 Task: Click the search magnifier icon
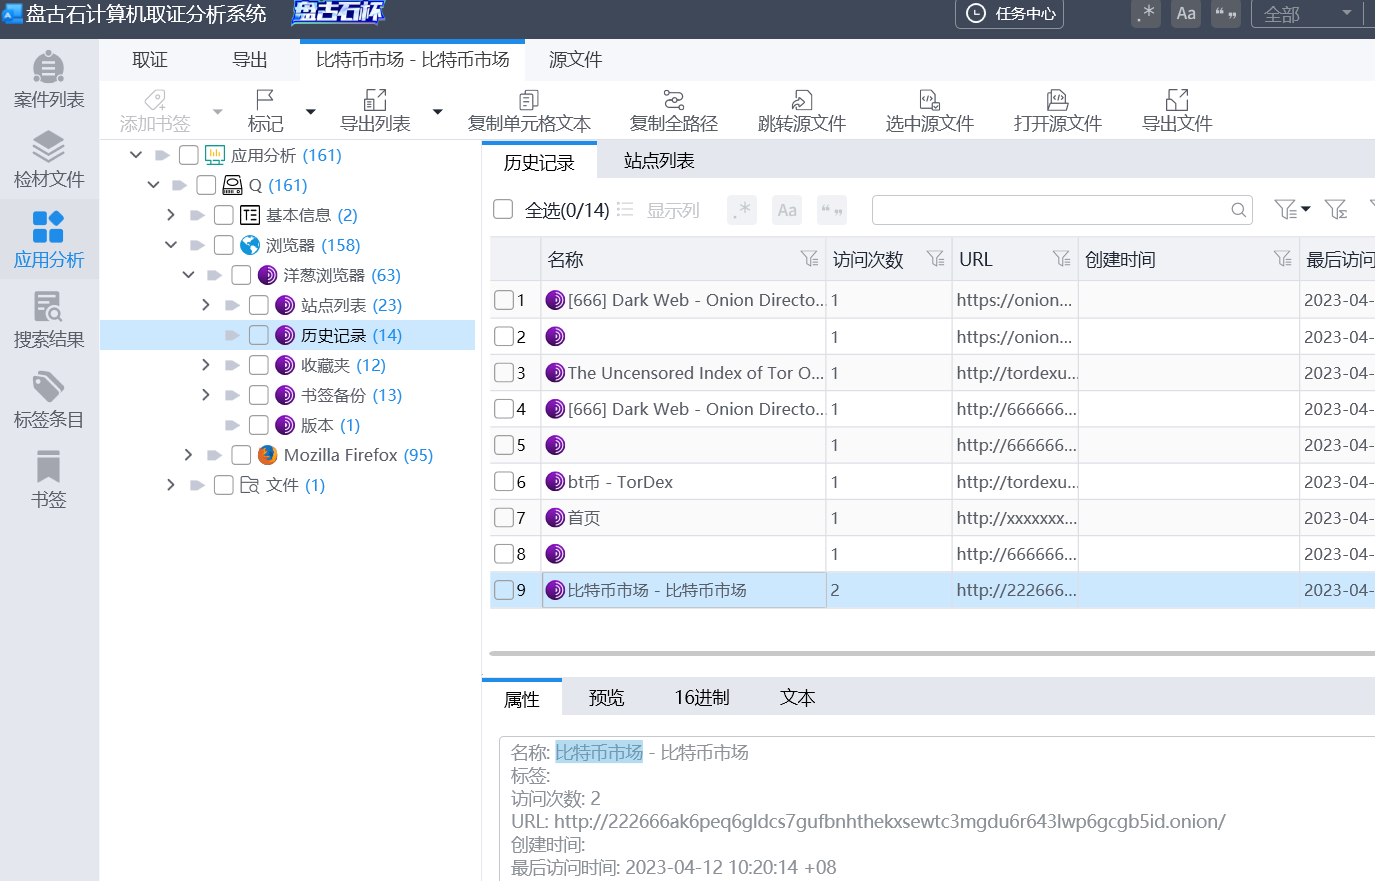pyautogui.click(x=1238, y=210)
